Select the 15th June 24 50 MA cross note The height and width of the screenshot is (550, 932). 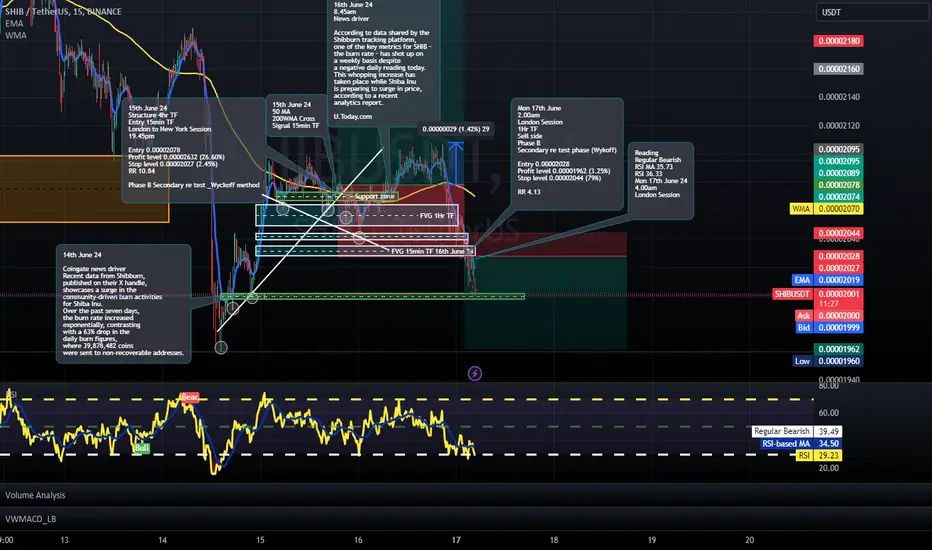296,115
